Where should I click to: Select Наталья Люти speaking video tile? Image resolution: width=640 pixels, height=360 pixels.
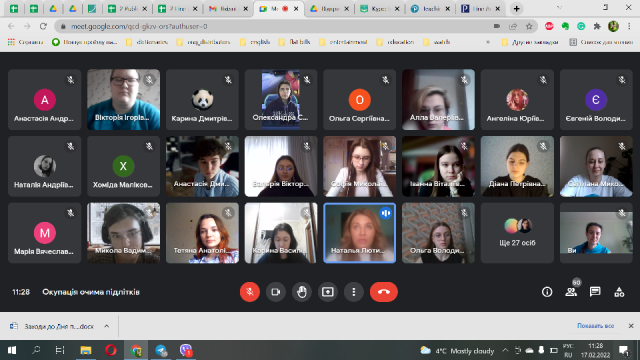[360, 233]
